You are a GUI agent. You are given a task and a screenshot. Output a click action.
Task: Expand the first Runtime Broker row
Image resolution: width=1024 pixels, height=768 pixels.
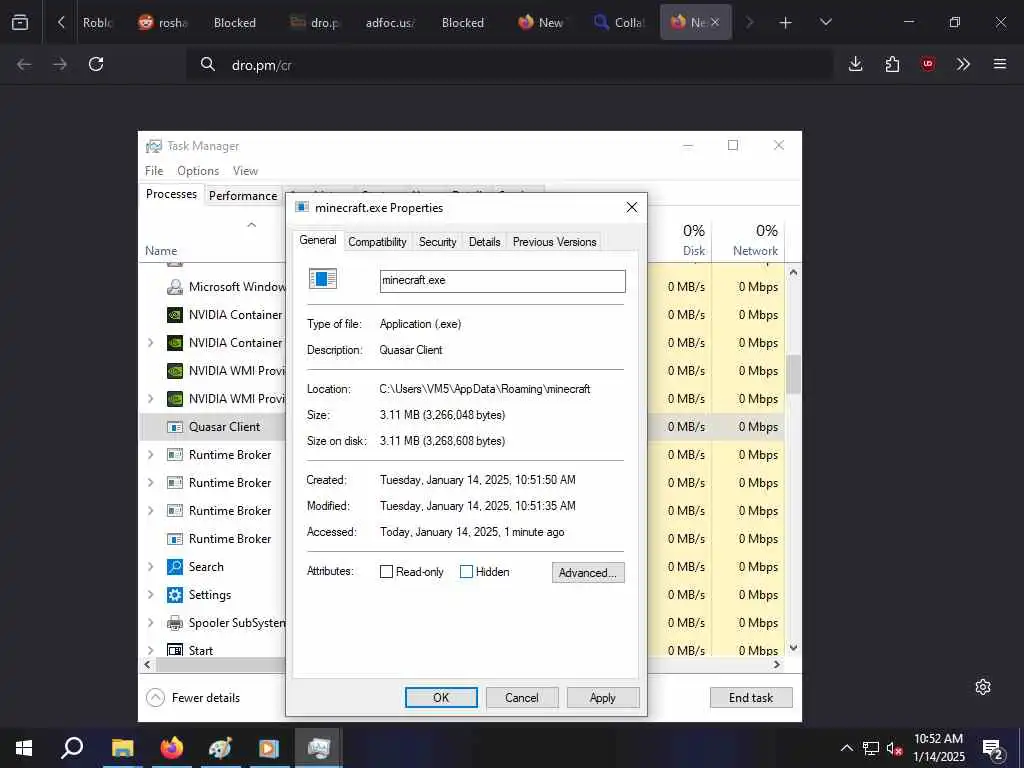[x=151, y=455]
